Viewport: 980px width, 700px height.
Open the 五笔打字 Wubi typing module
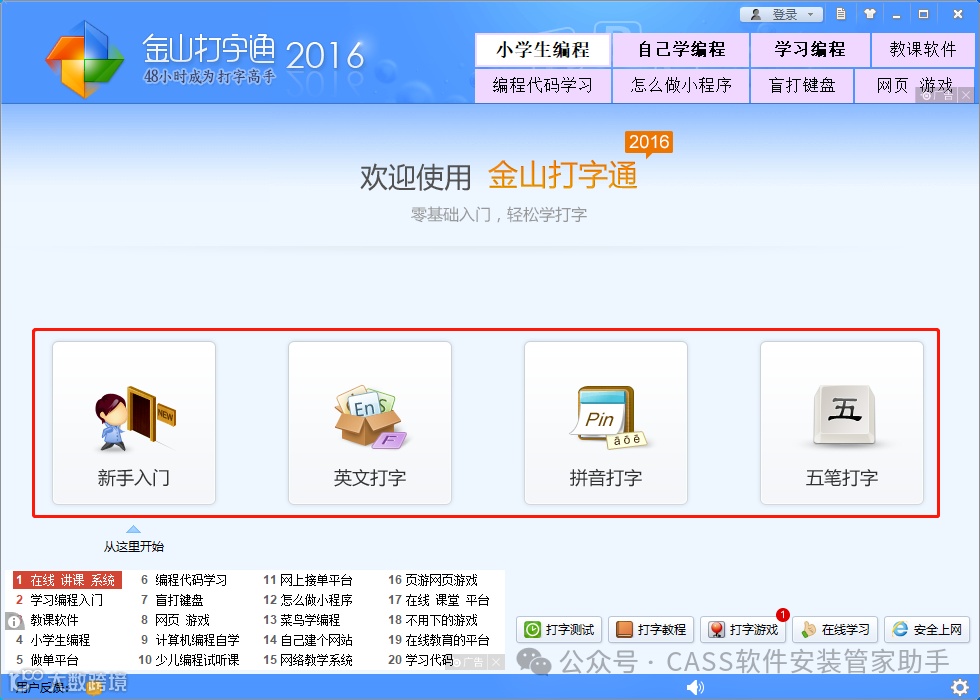841,422
